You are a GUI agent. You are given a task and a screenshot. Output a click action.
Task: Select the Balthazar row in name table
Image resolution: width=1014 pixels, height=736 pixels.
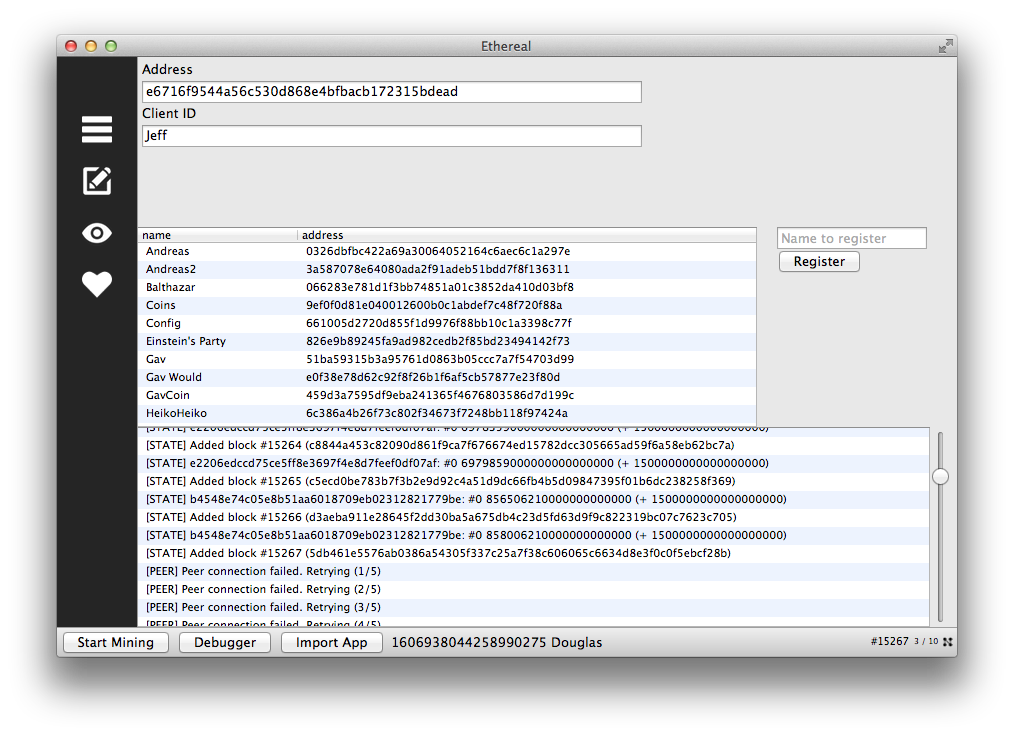click(x=171, y=287)
